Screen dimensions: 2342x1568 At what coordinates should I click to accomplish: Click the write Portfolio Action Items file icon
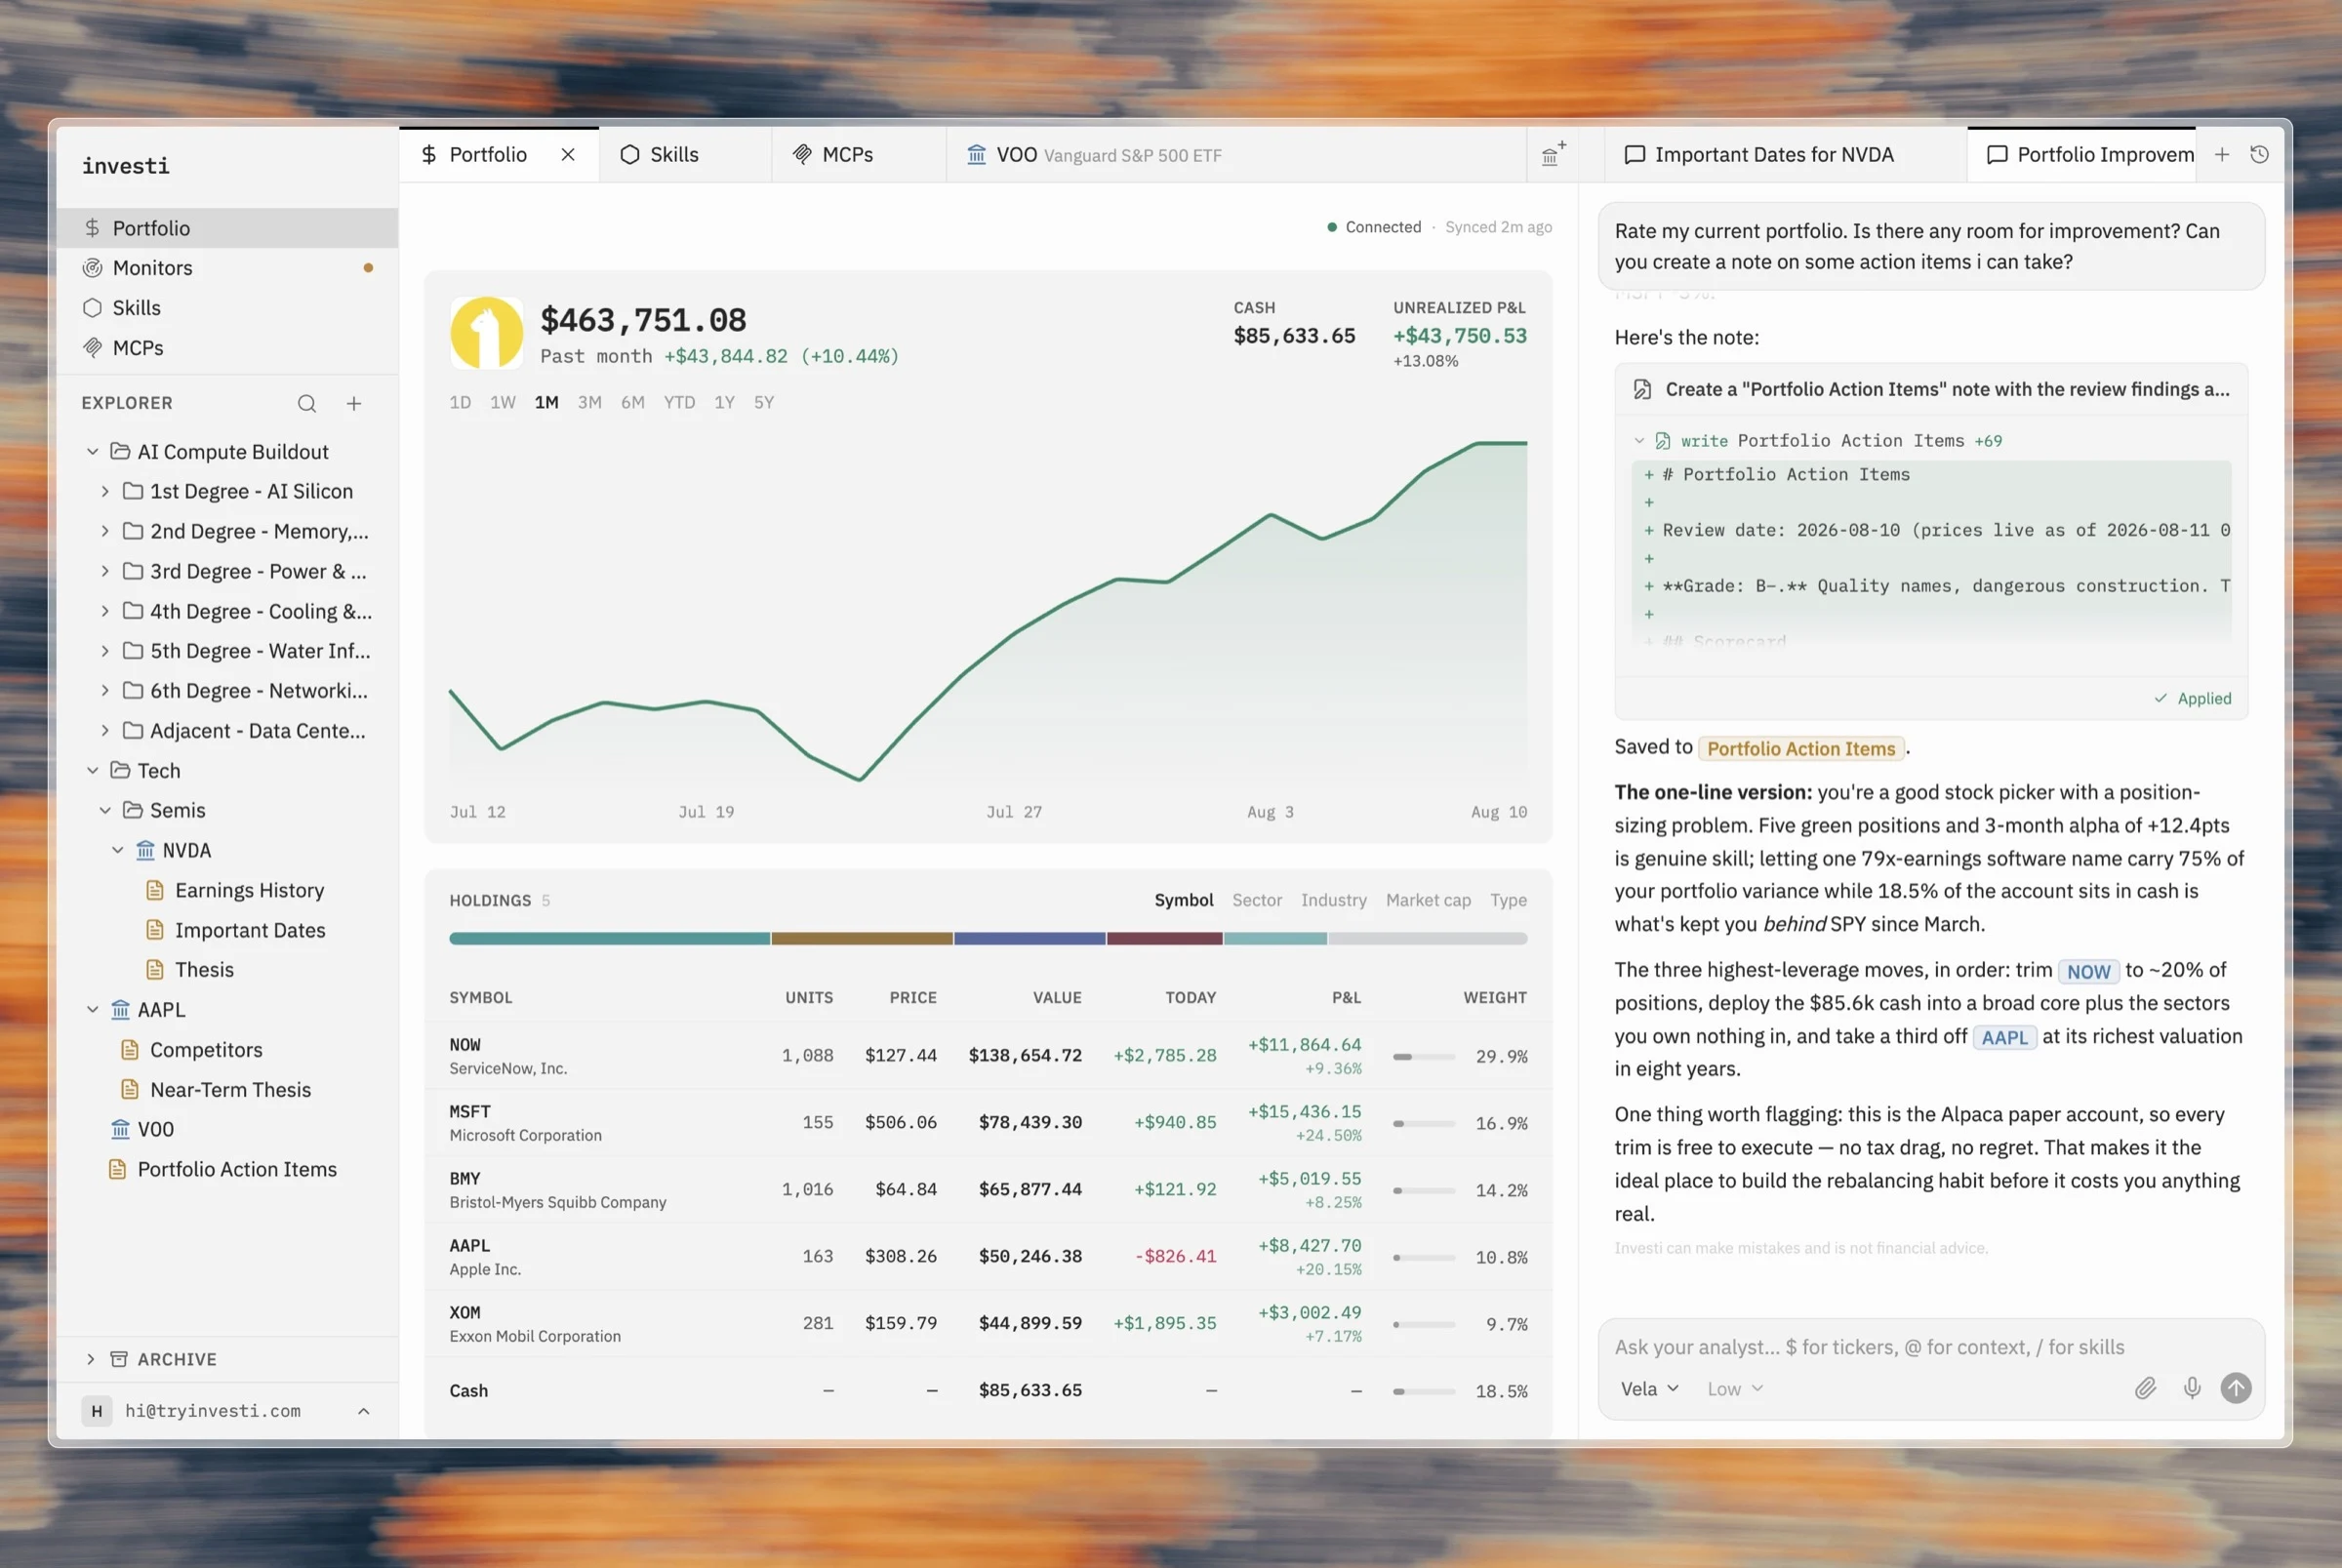(1662, 441)
